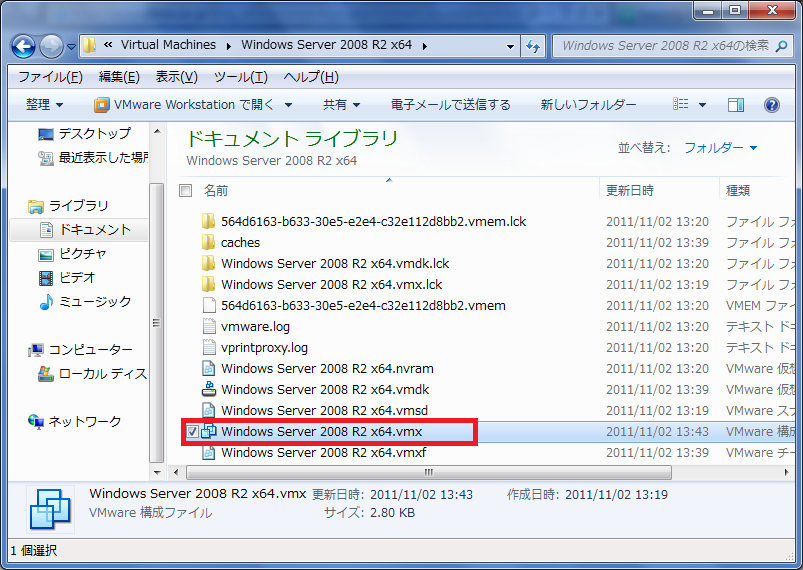Click the folder icon in address bar

point(89,46)
